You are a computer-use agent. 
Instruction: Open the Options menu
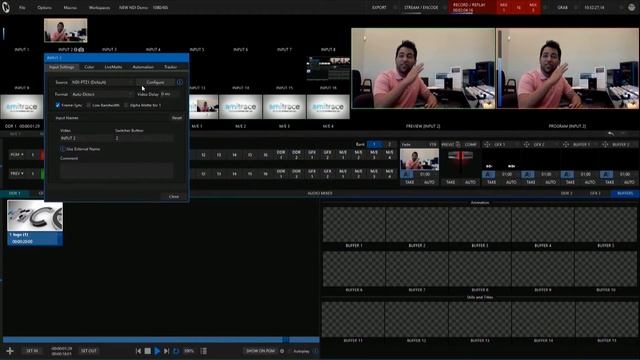[44, 7]
